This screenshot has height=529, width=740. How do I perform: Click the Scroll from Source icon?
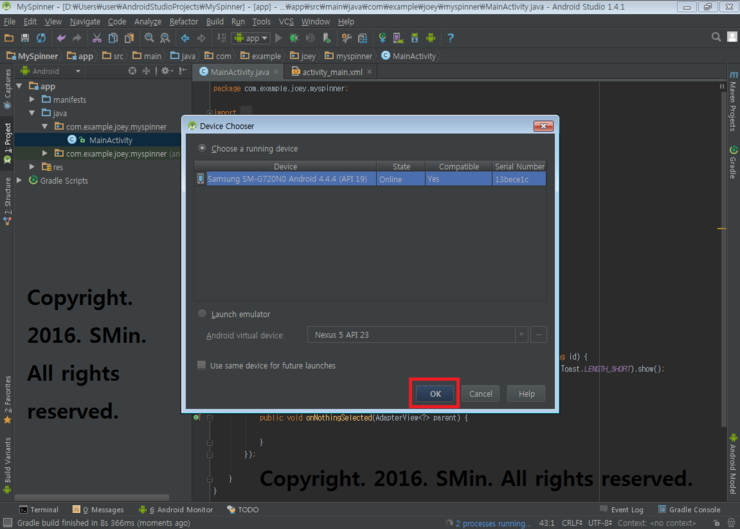pos(133,71)
